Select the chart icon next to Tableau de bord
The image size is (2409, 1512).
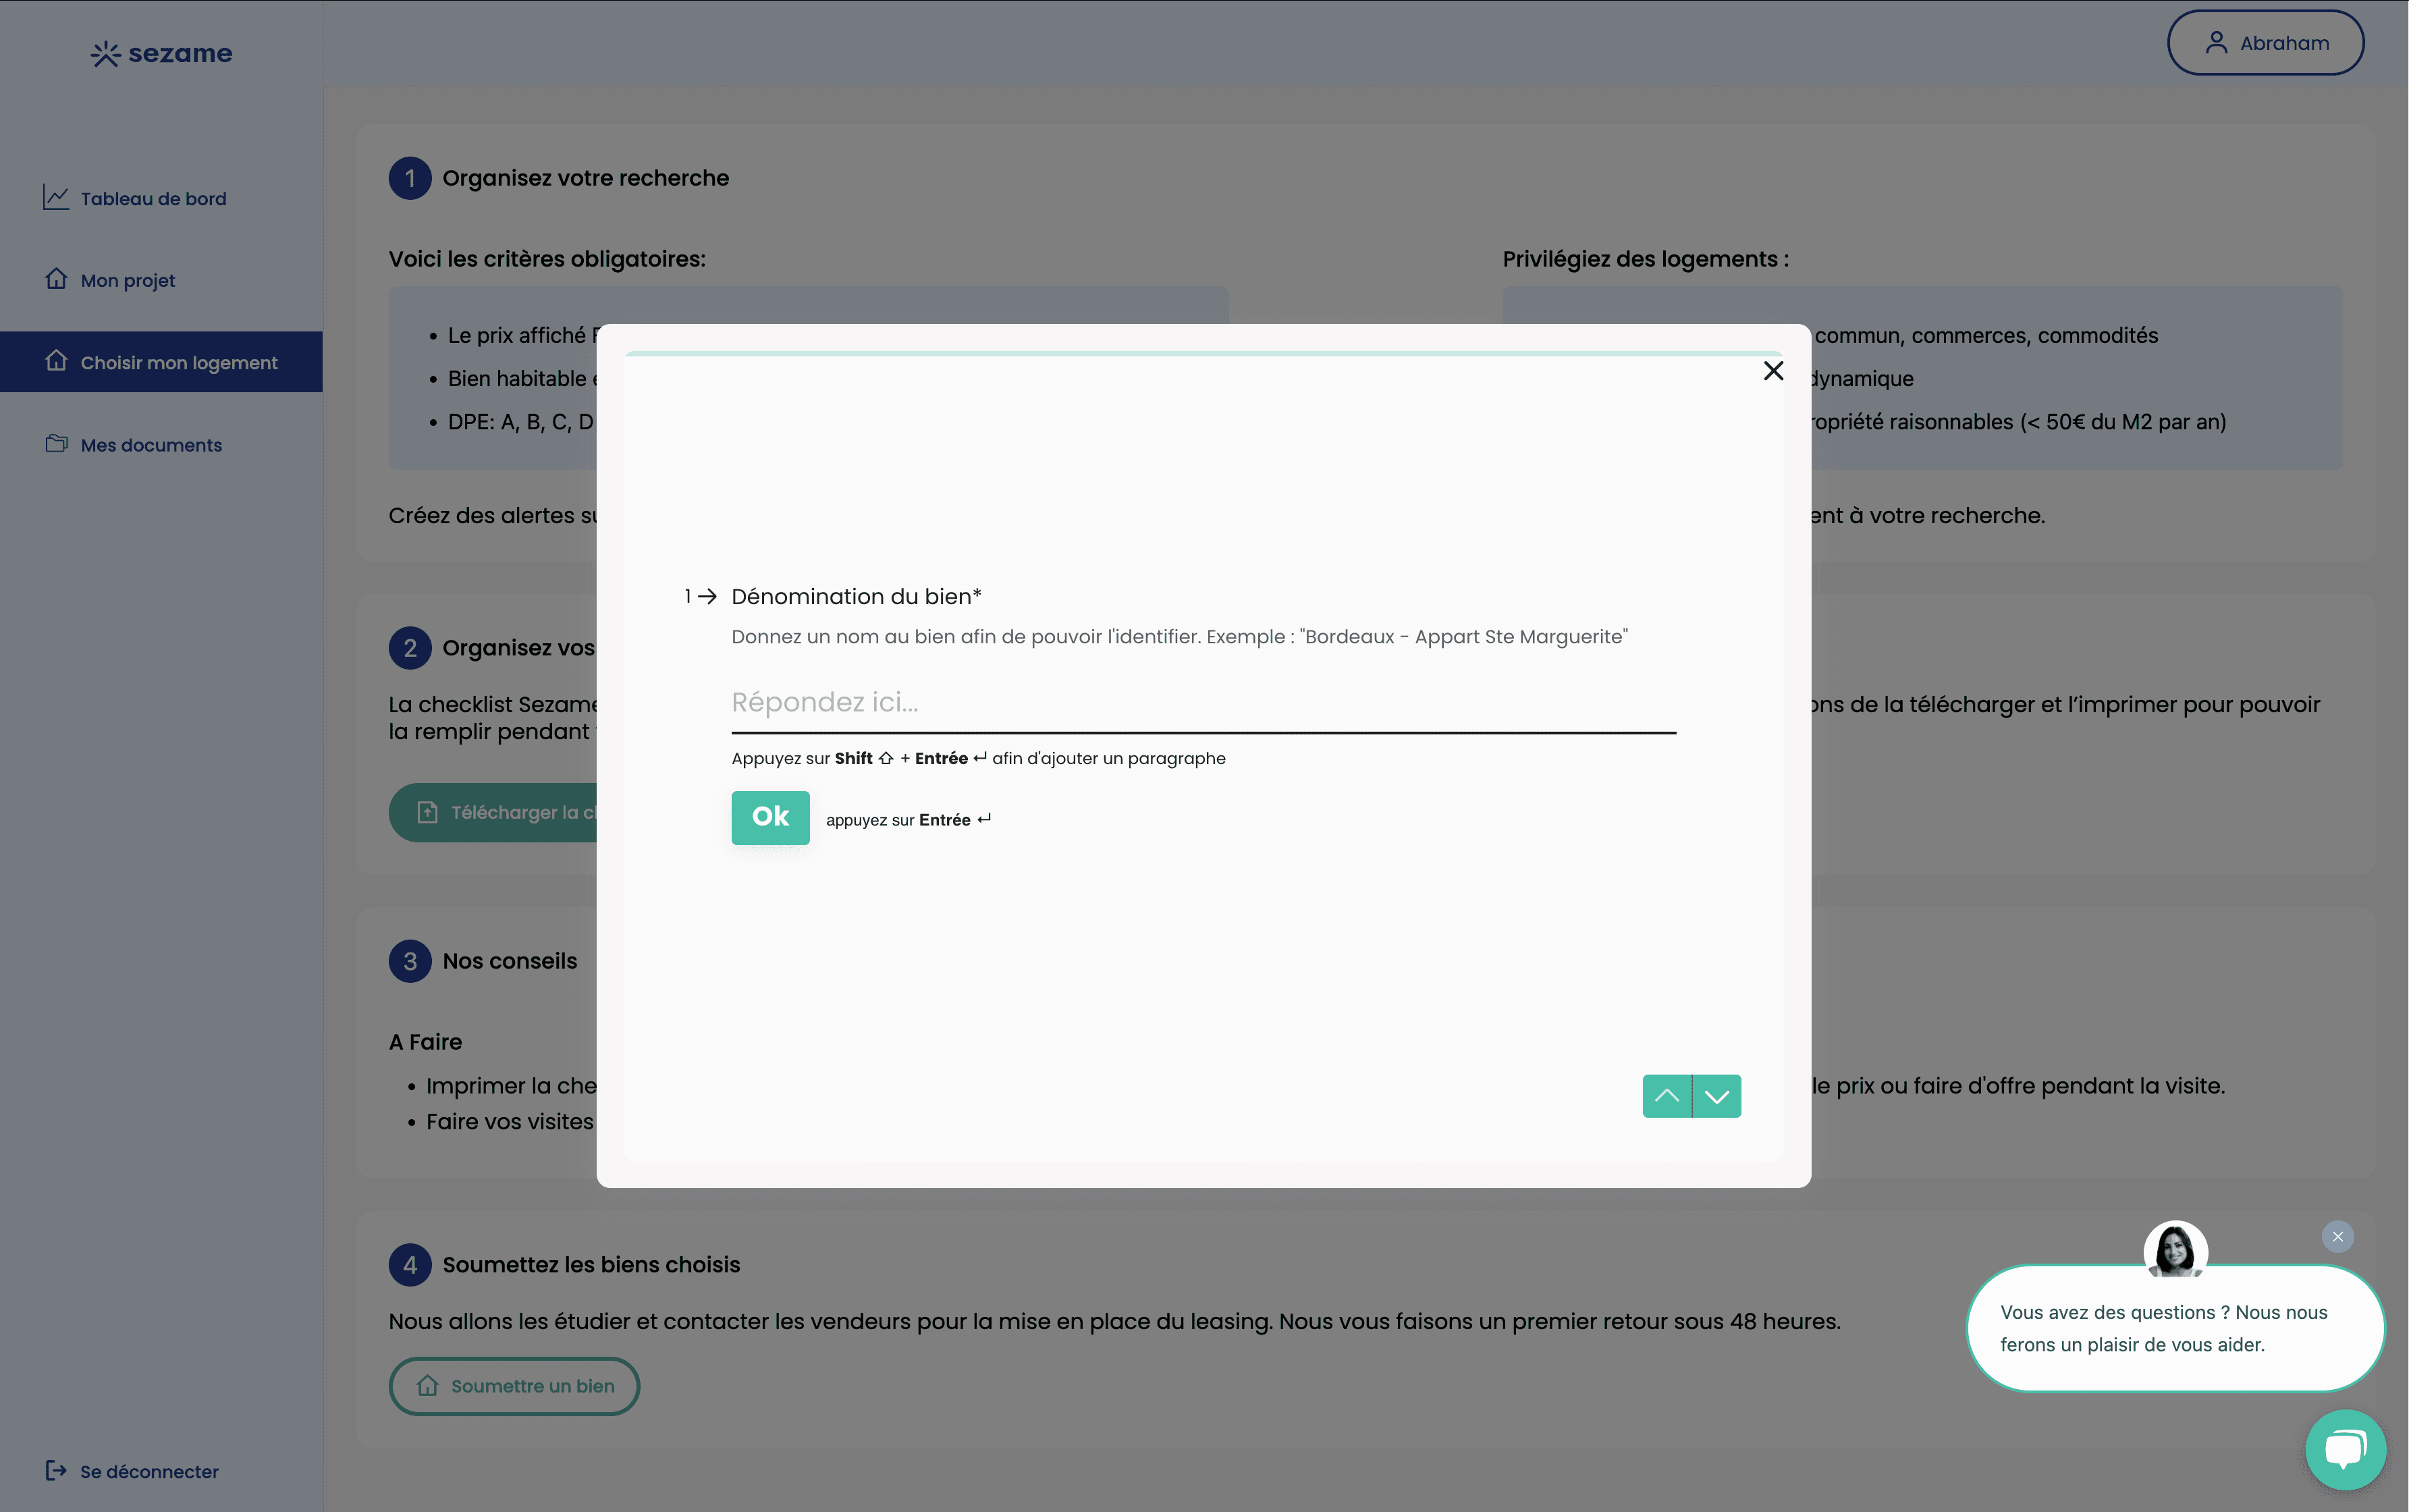(x=57, y=197)
